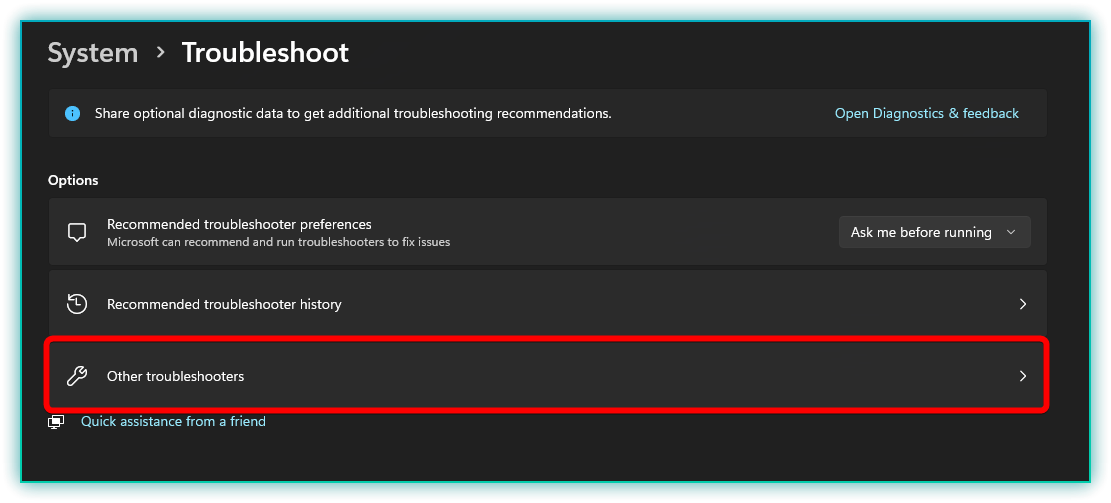Open Diagnostics & feedback link
Image resolution: width=1111 pixels, height=503 pixels.
(926, 114)
